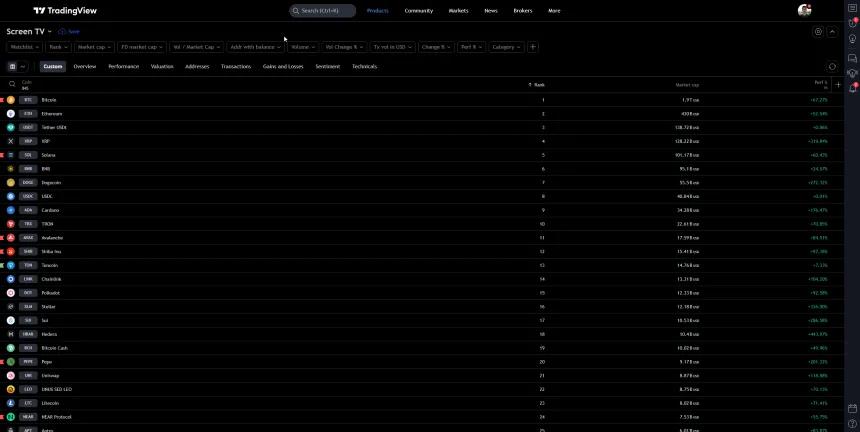
Task: Open the Screen TV screener name dropdown
Action: point(29,32)
